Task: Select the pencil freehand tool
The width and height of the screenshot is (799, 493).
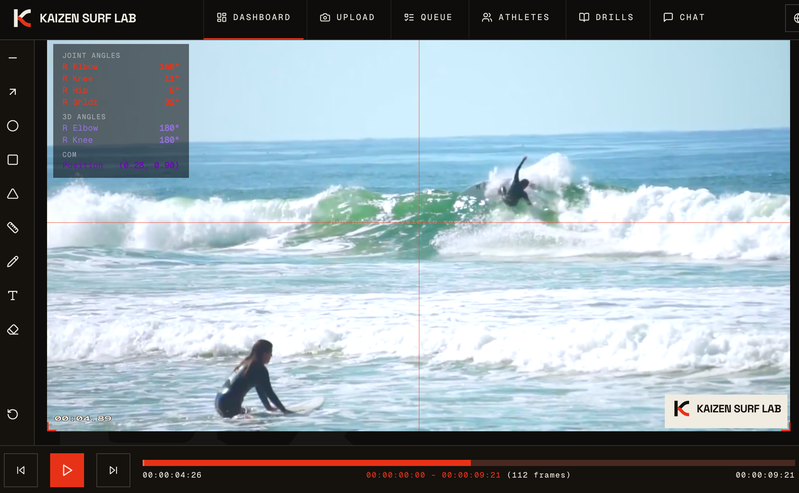Action: tap(13, 262)
